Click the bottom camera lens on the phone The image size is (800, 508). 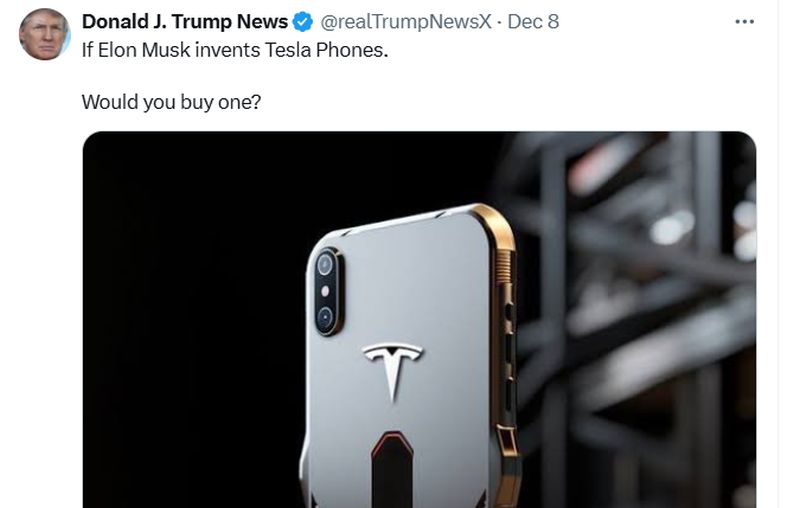pos(325,318)
